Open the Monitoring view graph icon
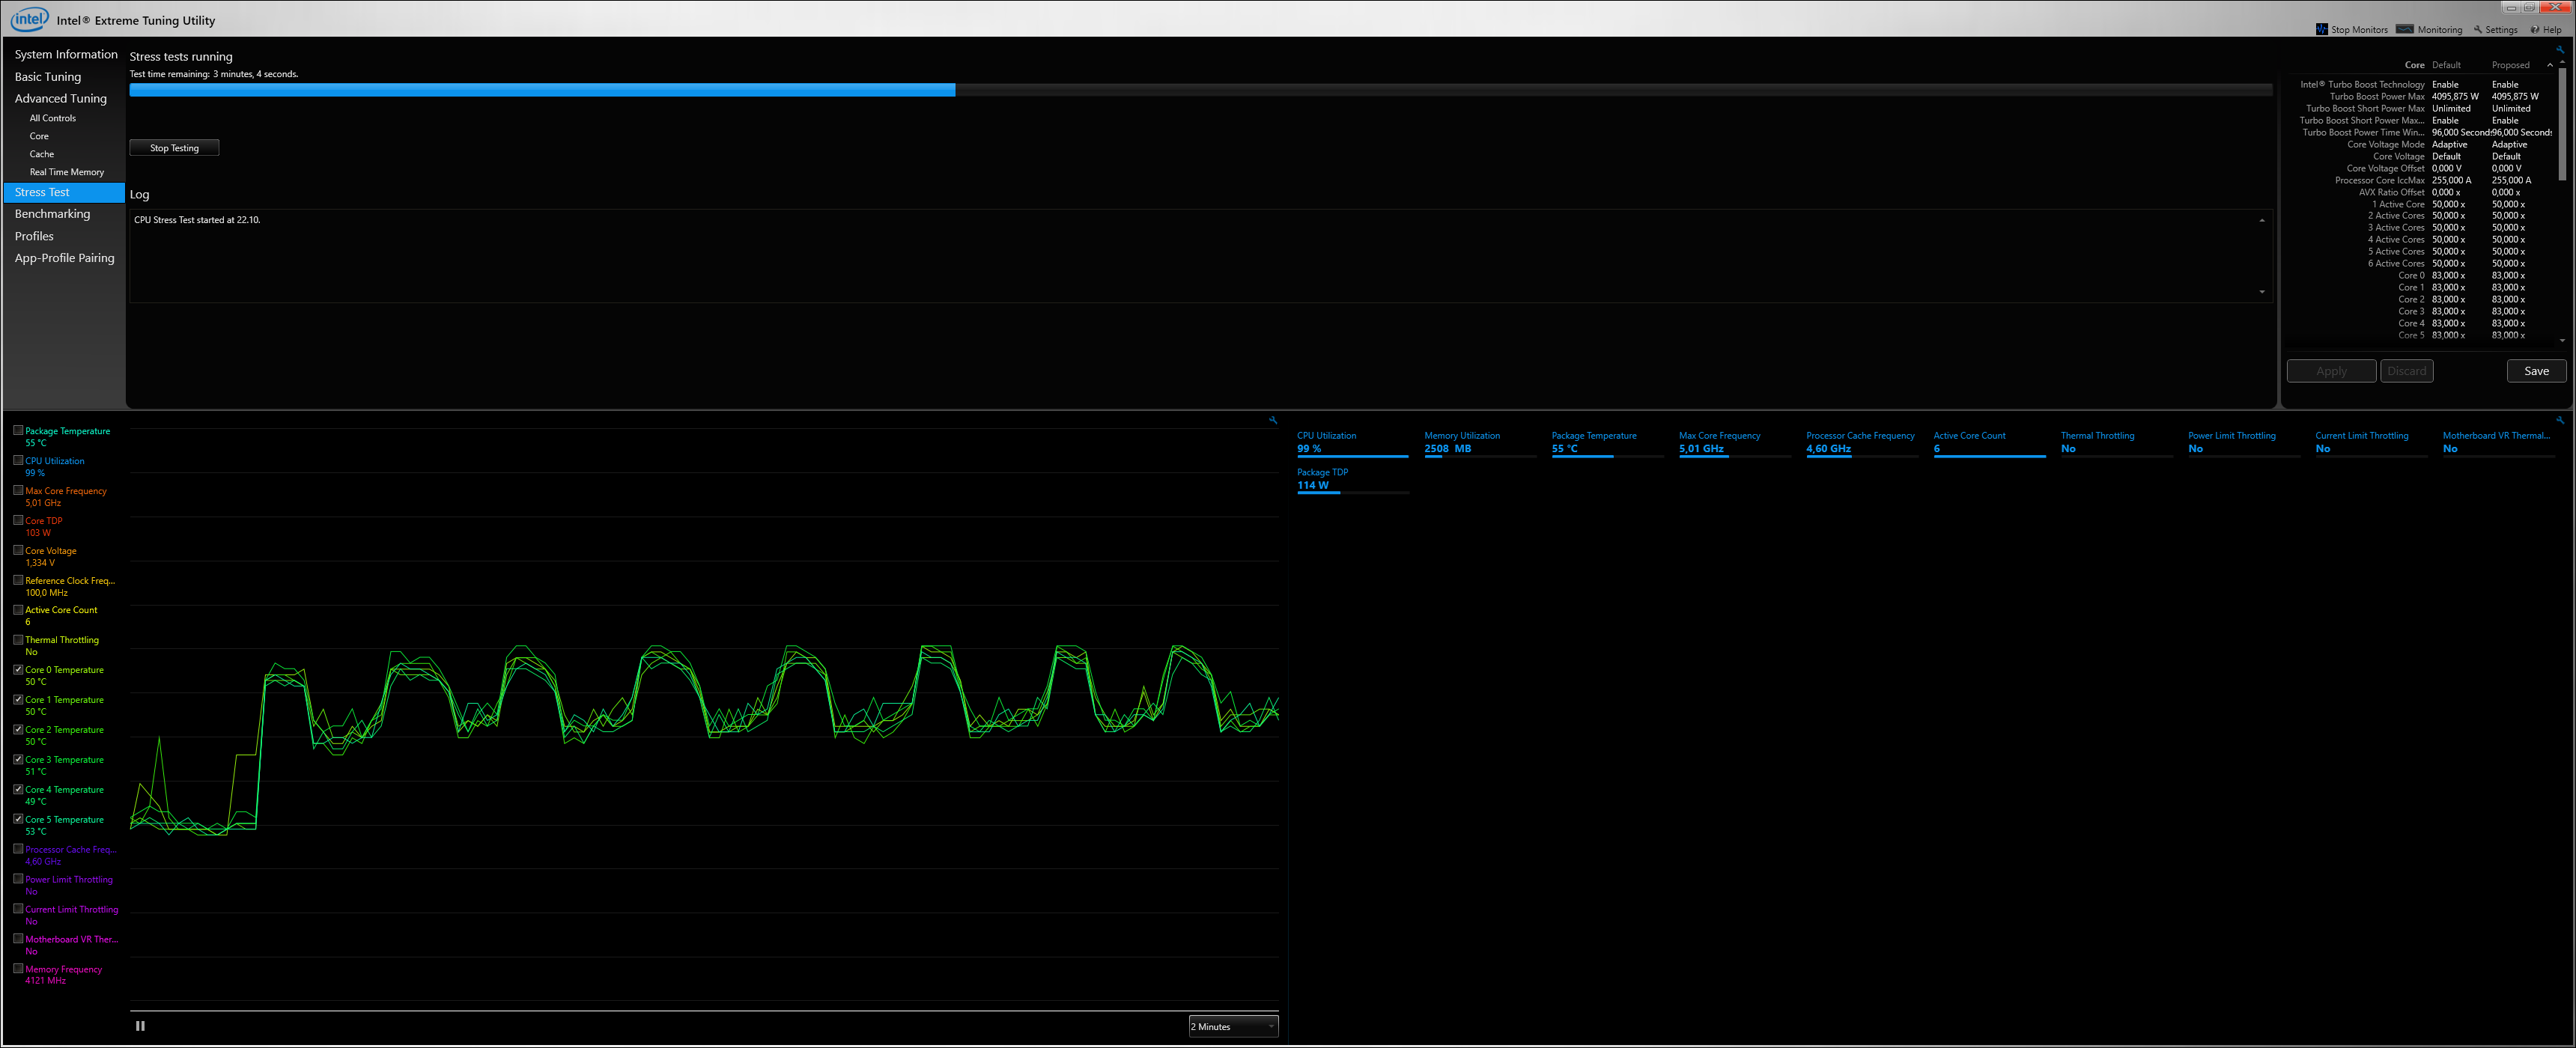This screenshot has width=2576, height=1048. pyautogui.click(x=2405, y=29)
